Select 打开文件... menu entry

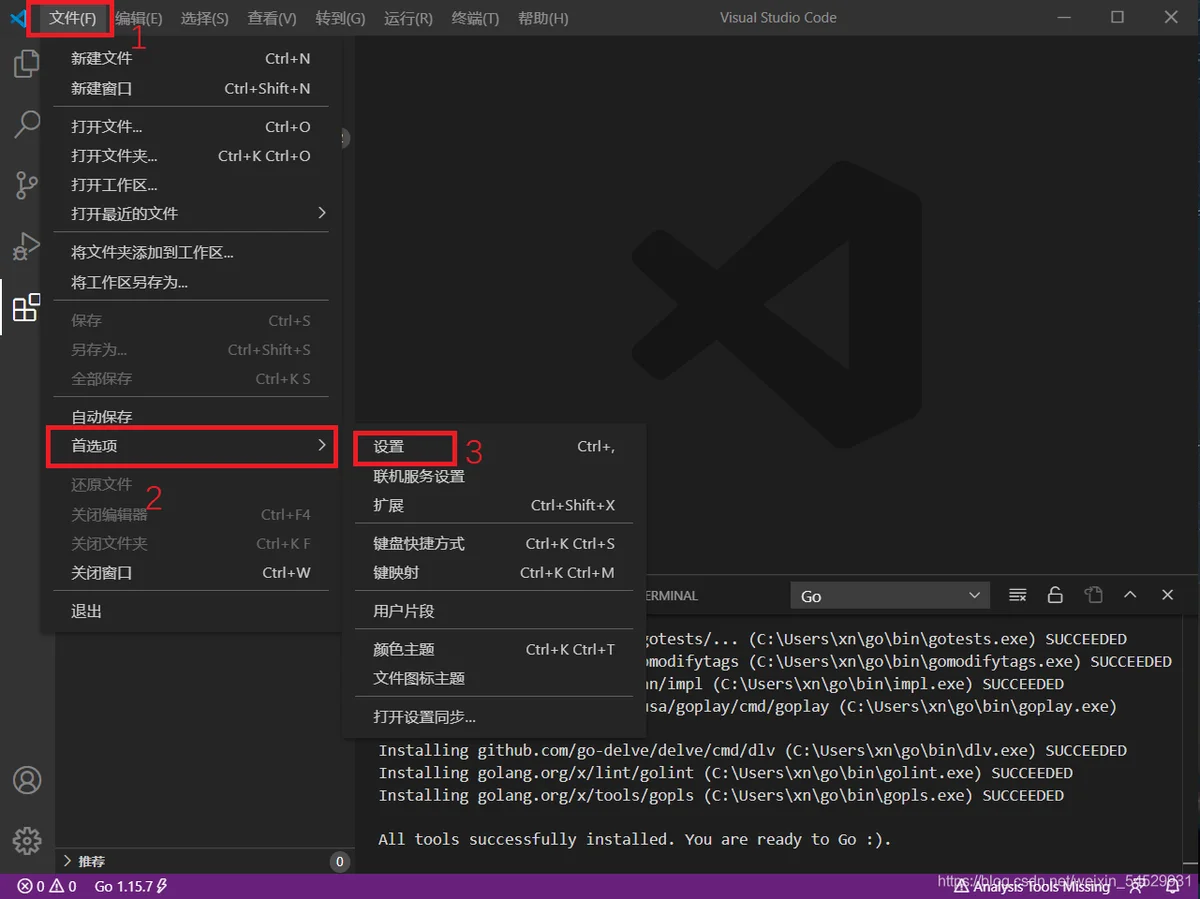click(x=191, y=127)
